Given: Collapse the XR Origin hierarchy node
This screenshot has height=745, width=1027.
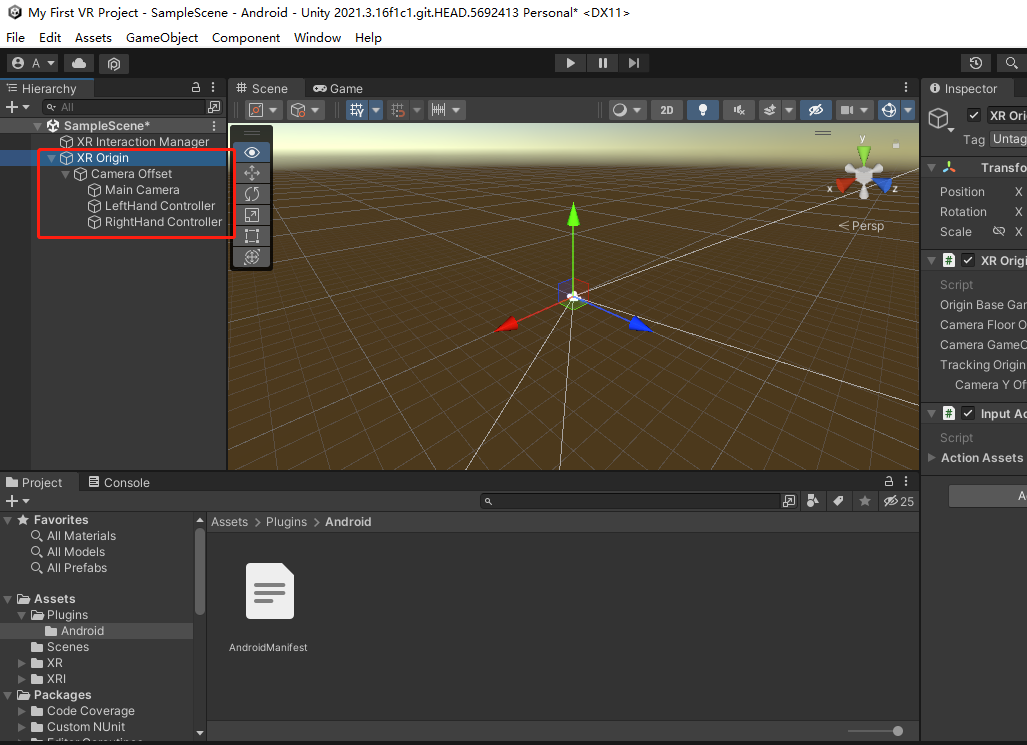Looking at the screenshot, I should click(x=52, y=158).
